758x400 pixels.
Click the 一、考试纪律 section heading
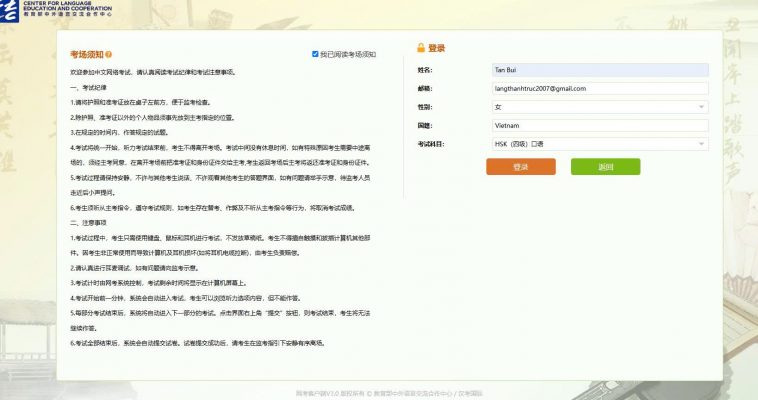pos(88,88)
